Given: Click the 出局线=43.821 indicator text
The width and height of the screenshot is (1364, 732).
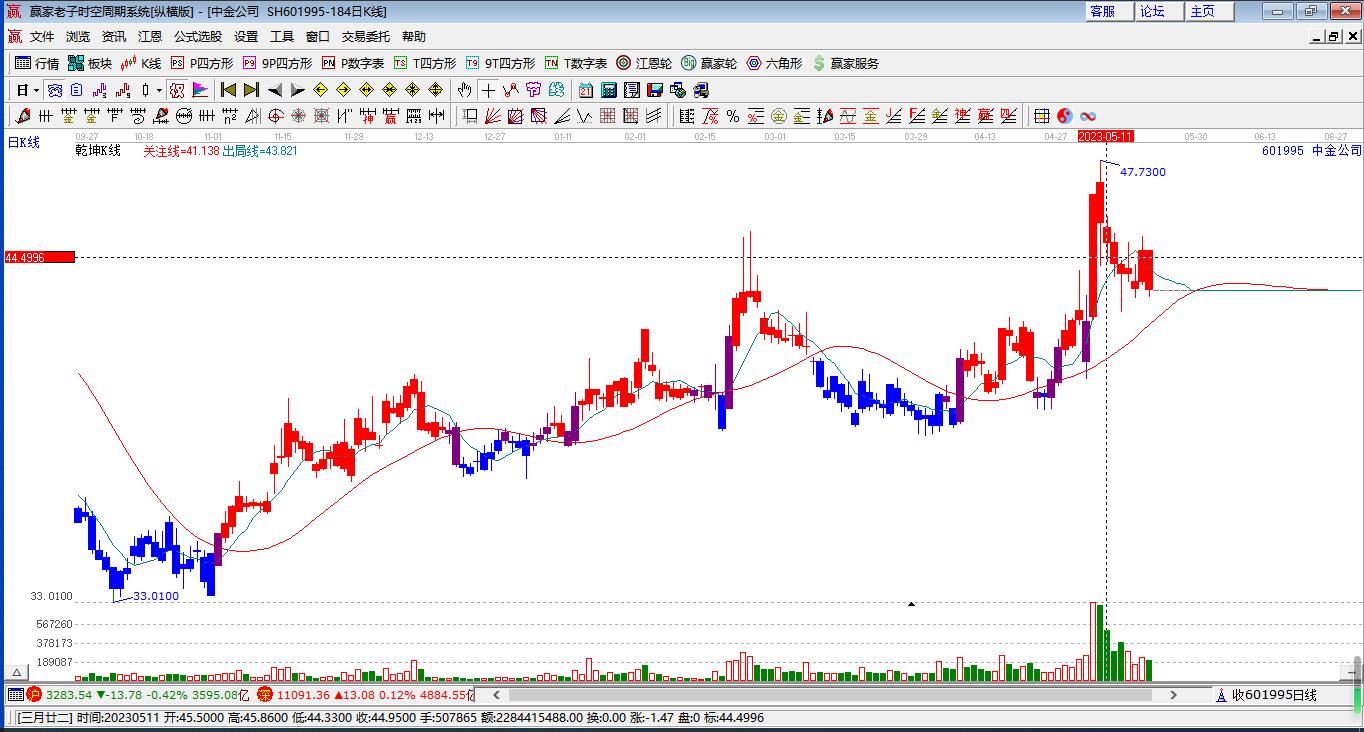Looking at the screenshot, I should point(259,151).
